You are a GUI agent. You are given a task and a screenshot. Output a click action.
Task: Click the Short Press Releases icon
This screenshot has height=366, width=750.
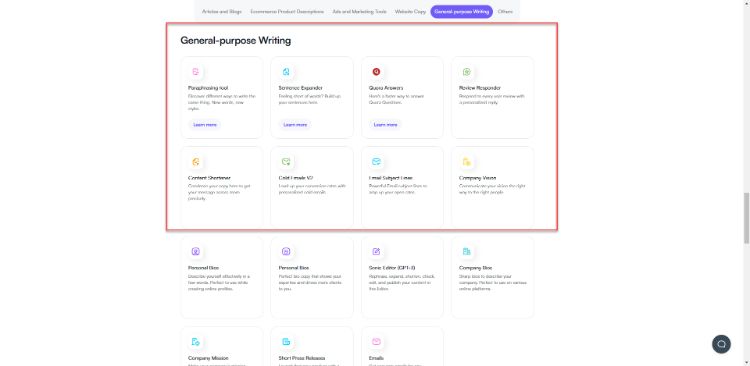(x=286, y=342)
